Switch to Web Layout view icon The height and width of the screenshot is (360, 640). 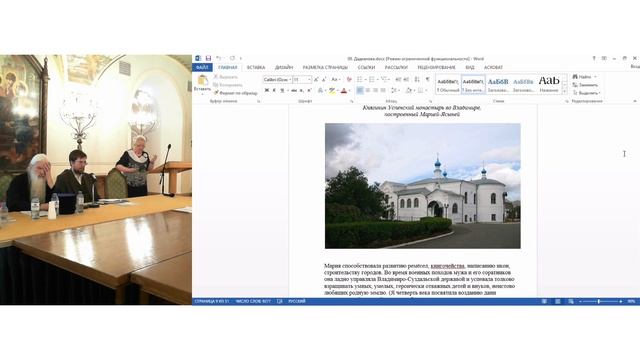click(571, 301)
